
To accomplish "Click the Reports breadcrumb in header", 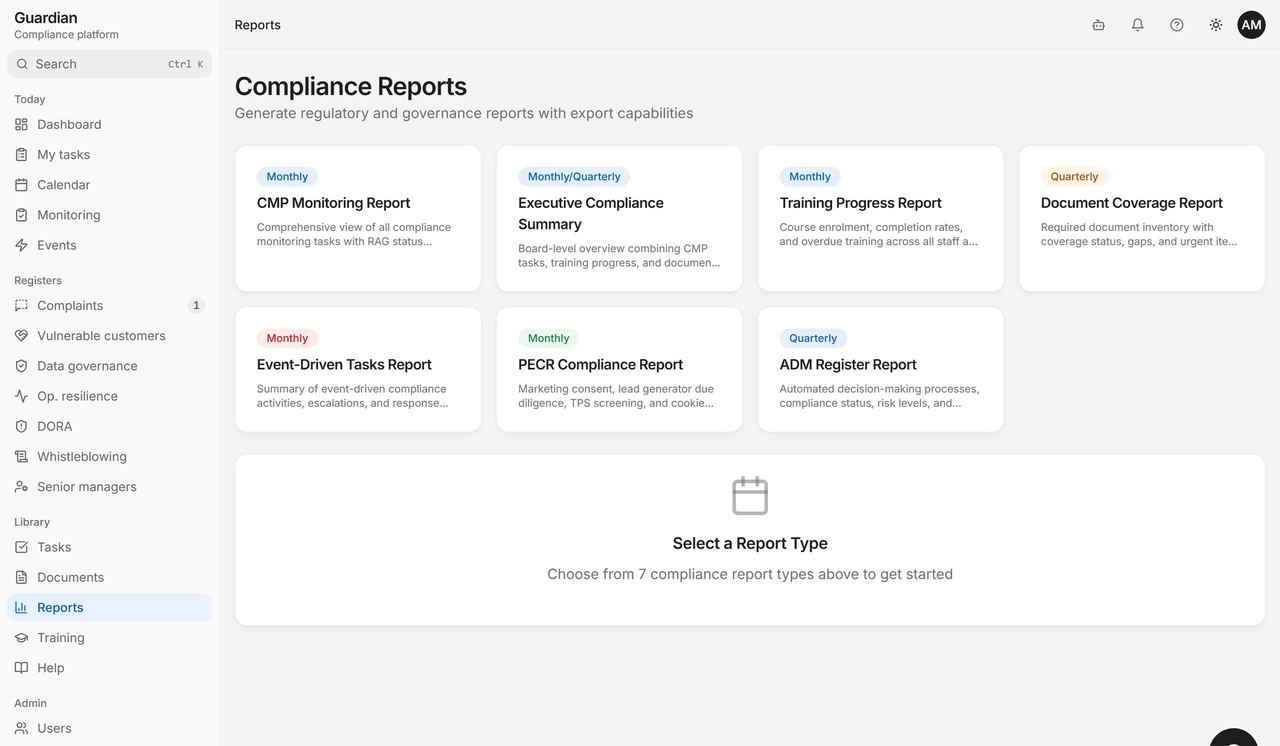I will pyautogui.click(x=258, y=25).
